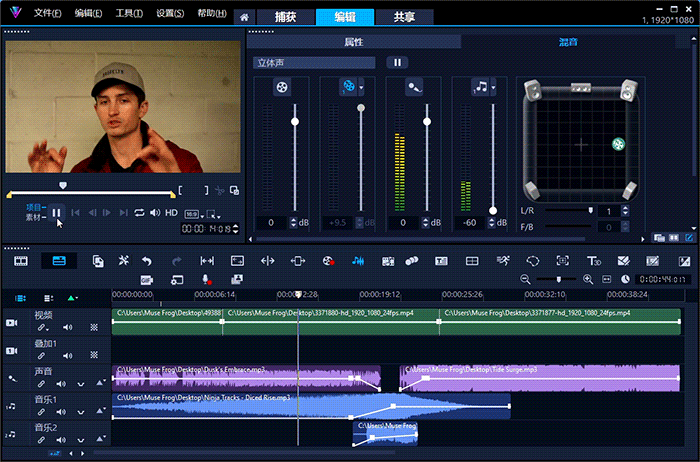Open the 立体声 audio mode dropdown
700x462 pixels.
313,62
